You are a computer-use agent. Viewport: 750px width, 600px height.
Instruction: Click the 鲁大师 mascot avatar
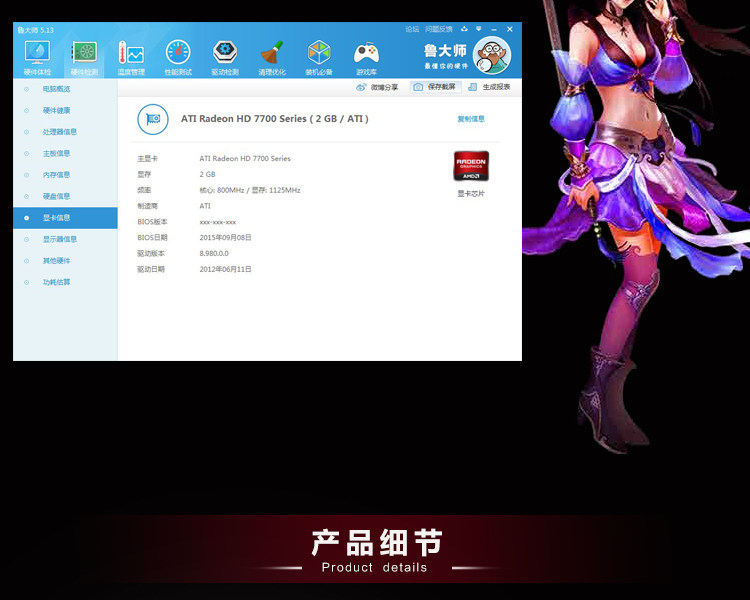coord(492,55)
